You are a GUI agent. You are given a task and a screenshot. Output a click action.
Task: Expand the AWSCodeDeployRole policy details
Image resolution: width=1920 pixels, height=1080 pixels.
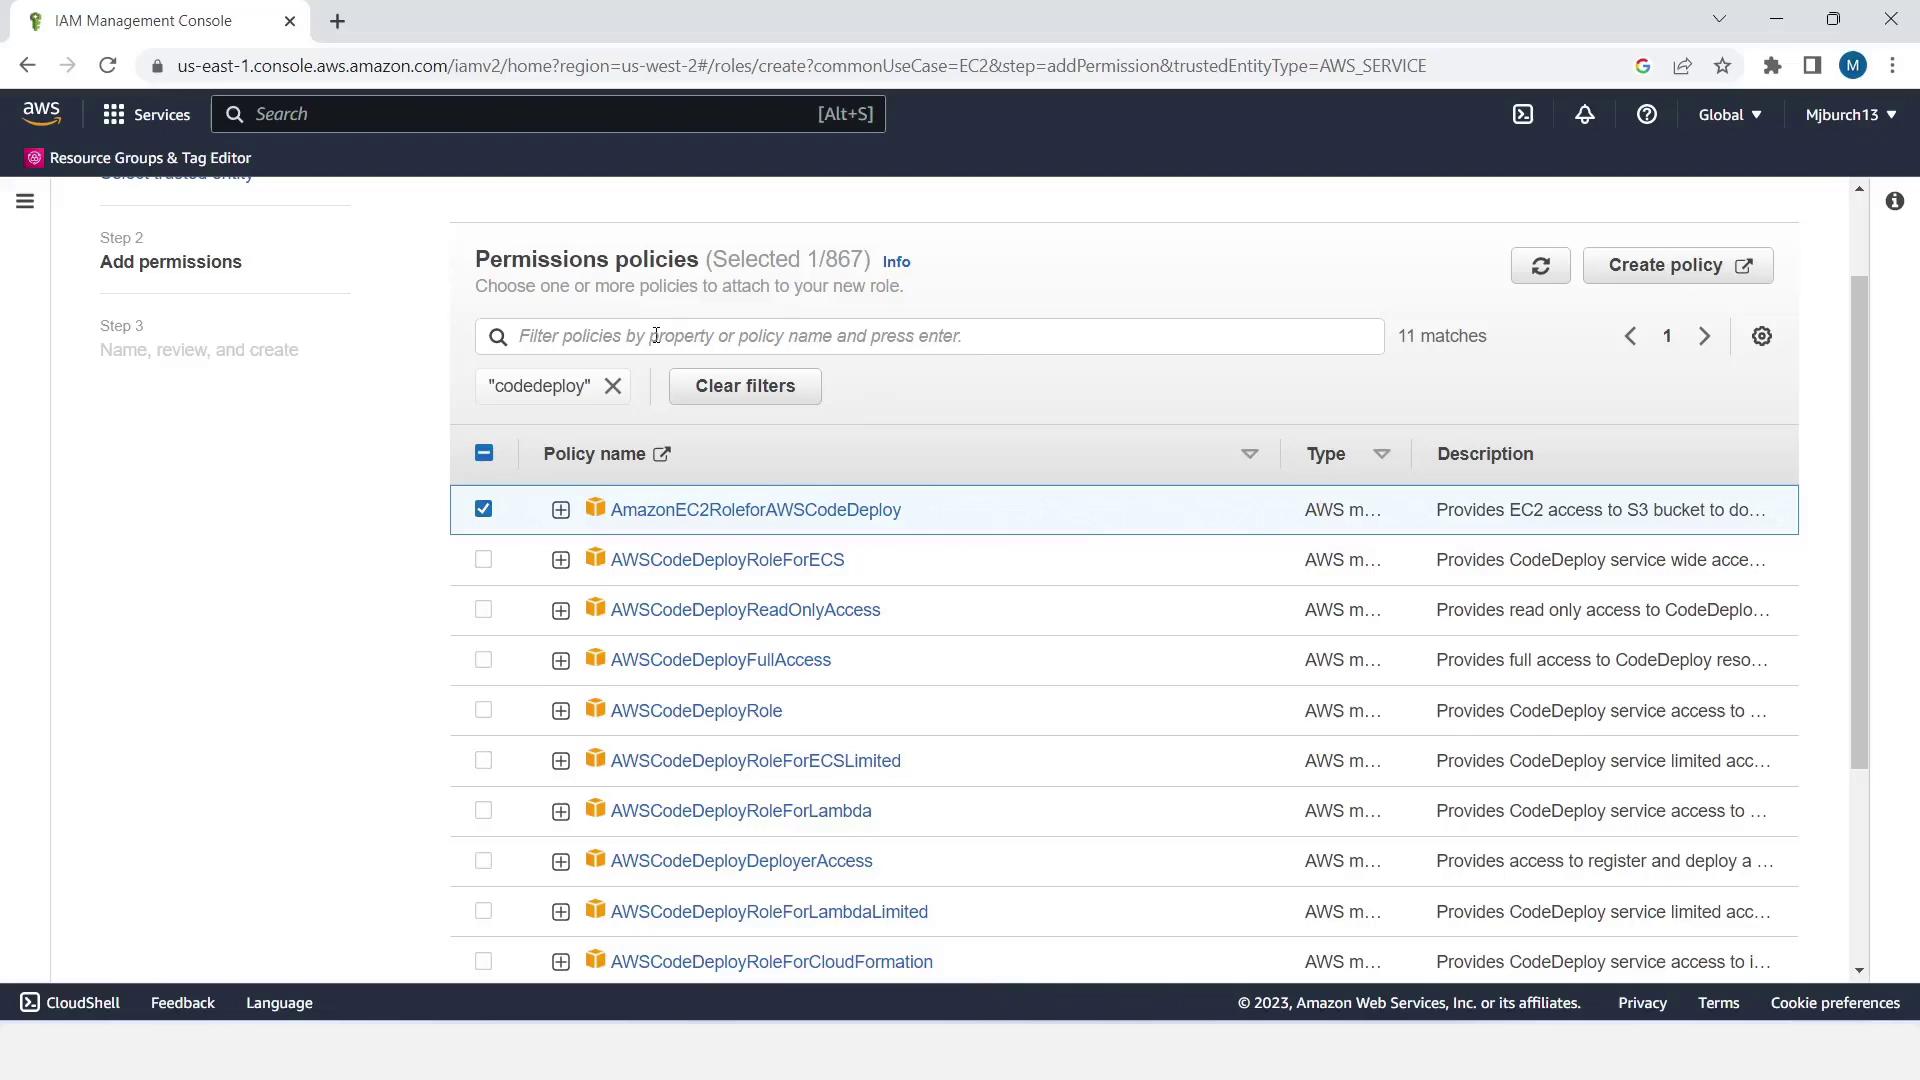tap(560, 711)
